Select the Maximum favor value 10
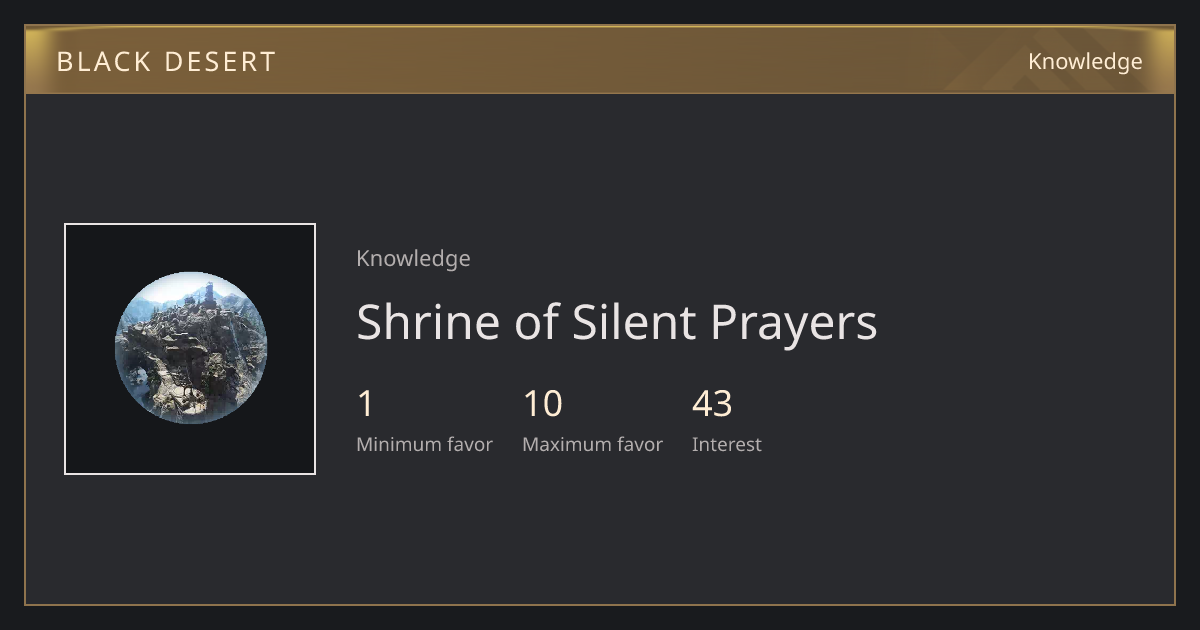The width and height of the screenshot is (1200, 630). [543, 404]
